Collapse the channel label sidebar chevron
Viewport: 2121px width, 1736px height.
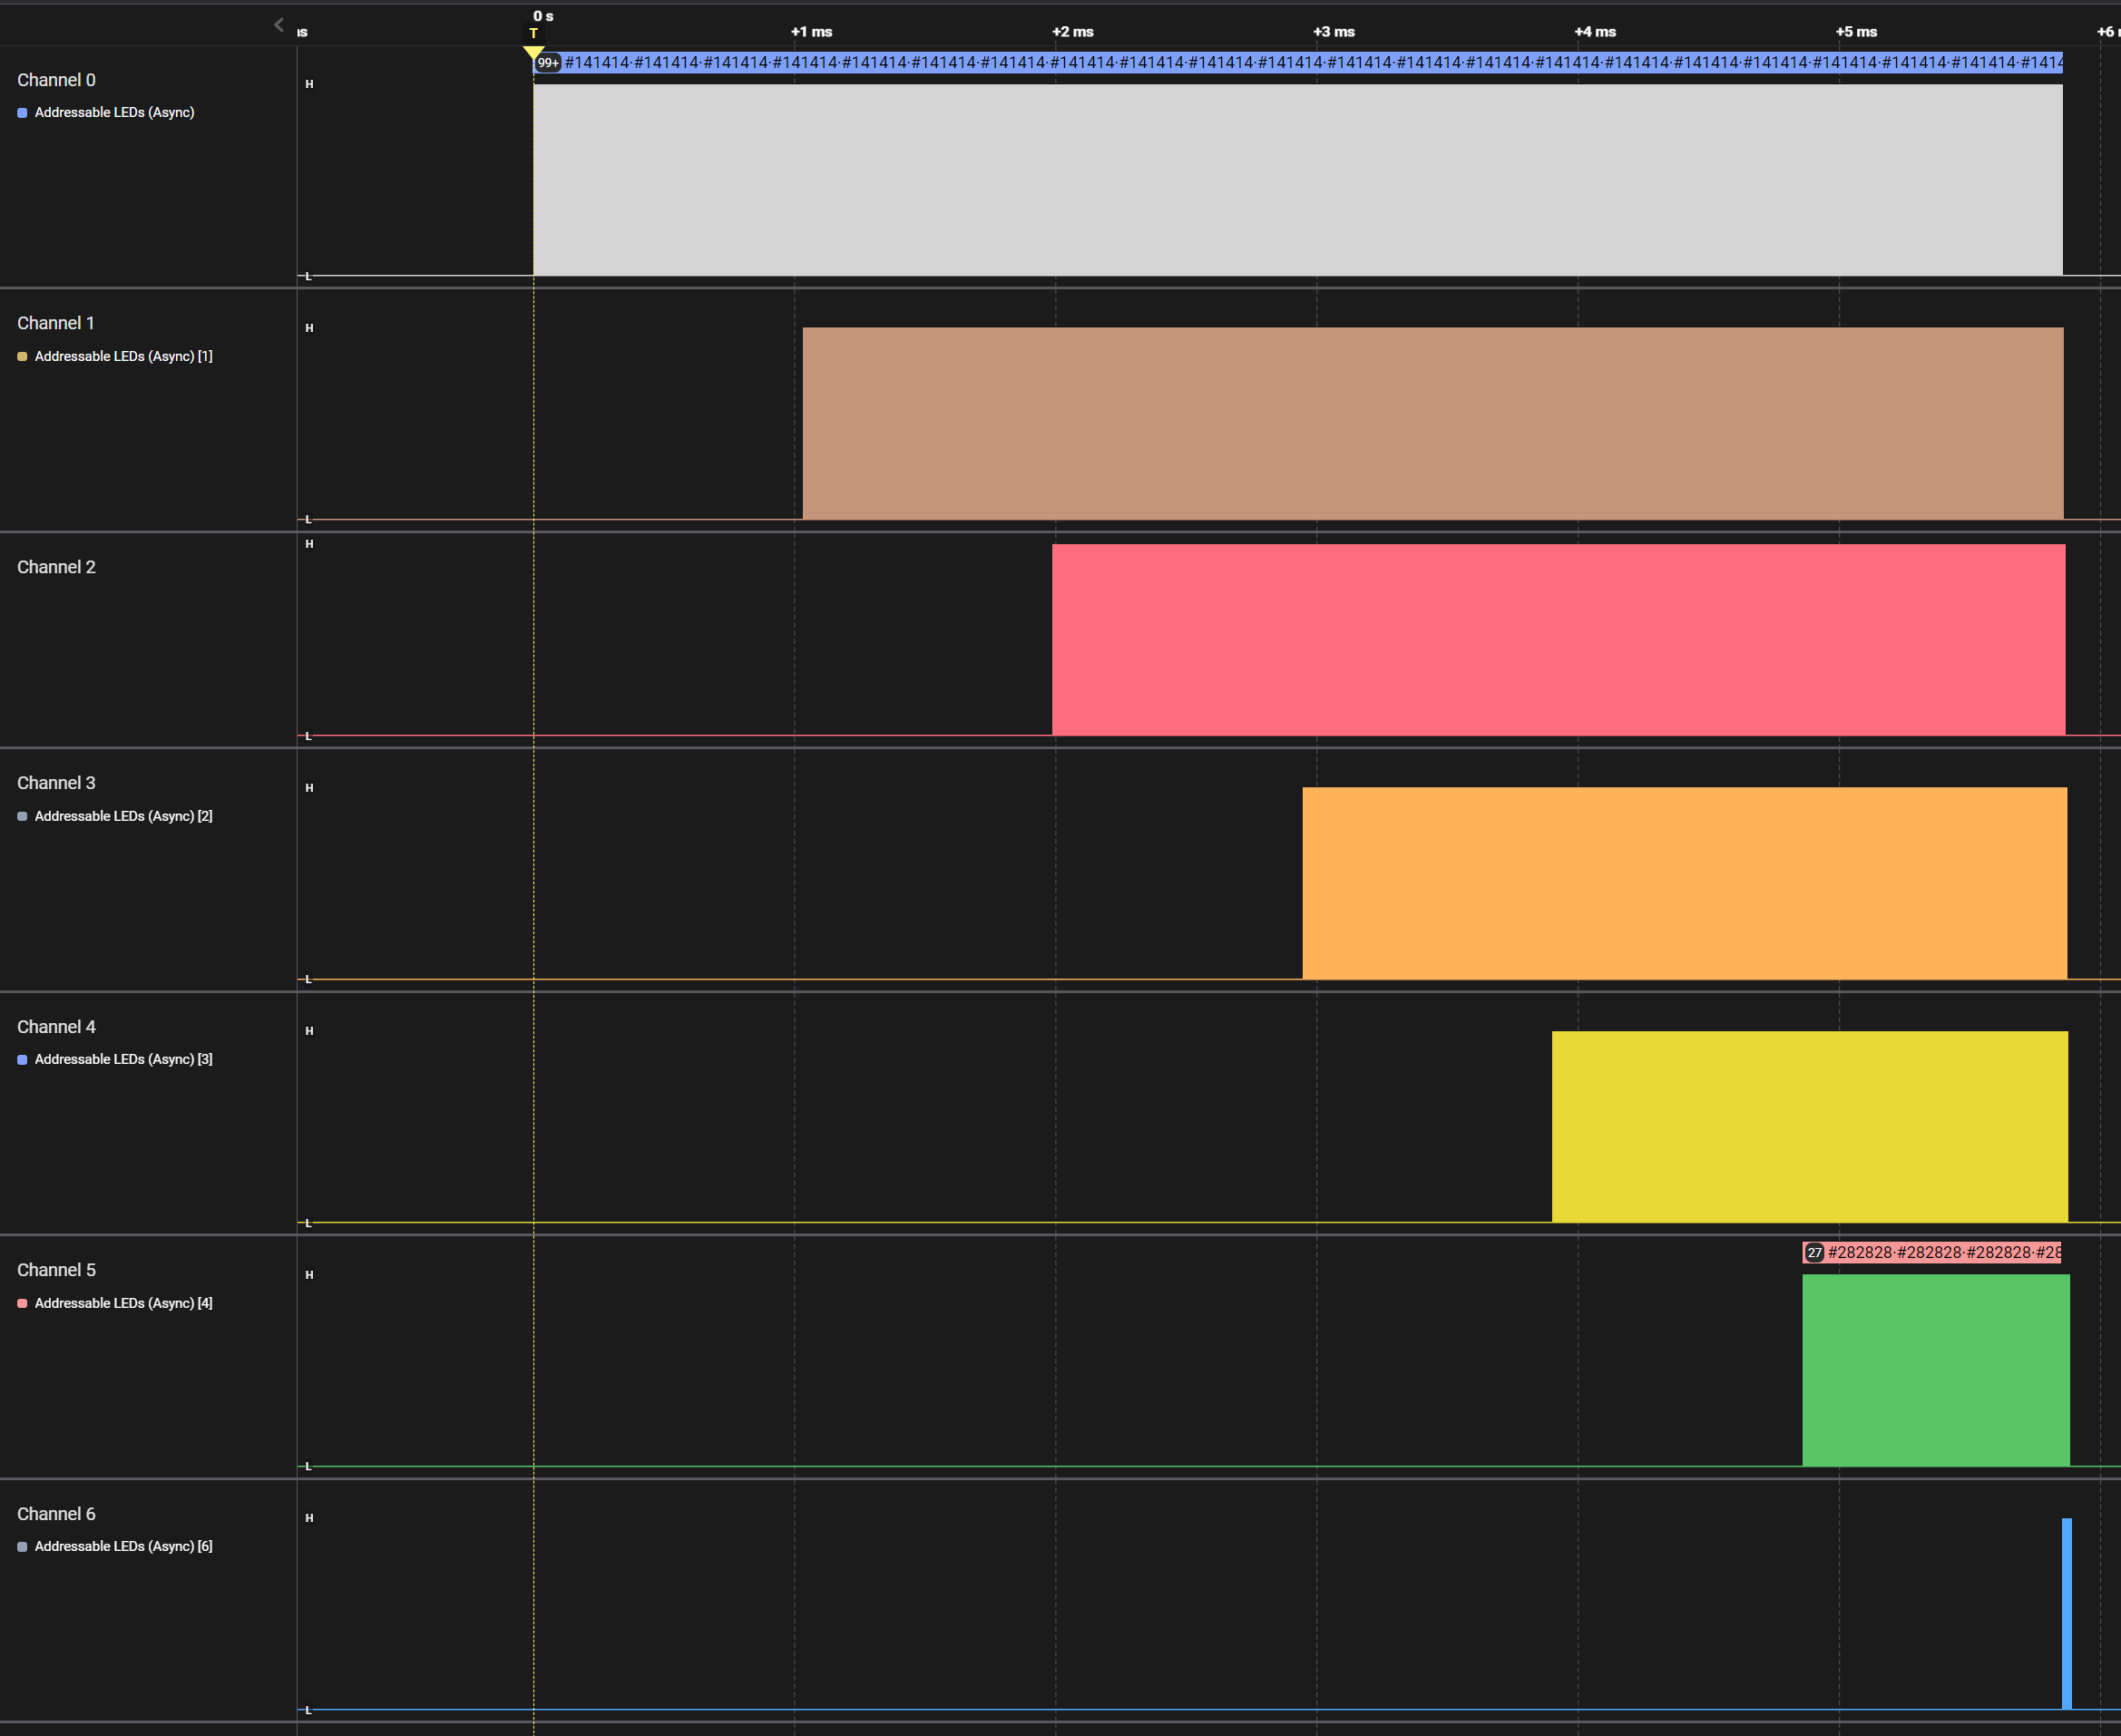[279, 25]
